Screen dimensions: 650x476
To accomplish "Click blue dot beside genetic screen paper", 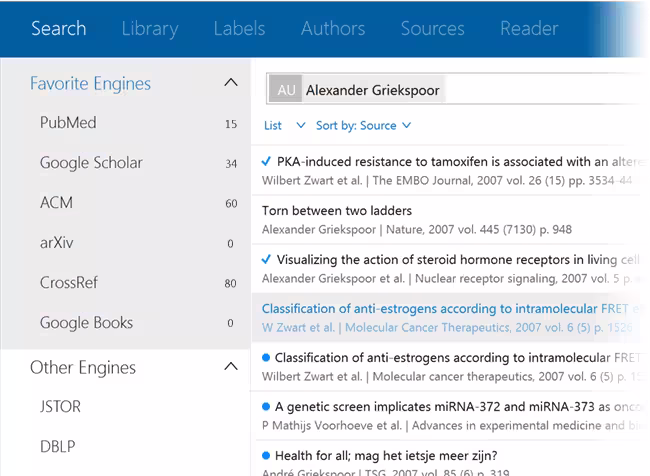I will 266,407.
